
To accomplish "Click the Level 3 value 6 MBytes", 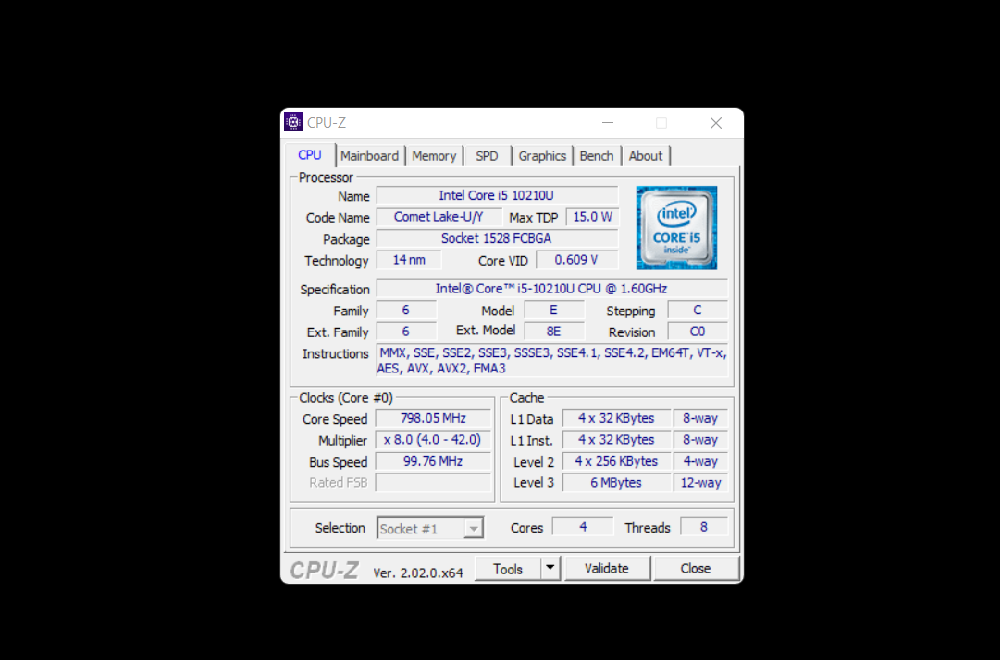I will click(x=616, y=483).
